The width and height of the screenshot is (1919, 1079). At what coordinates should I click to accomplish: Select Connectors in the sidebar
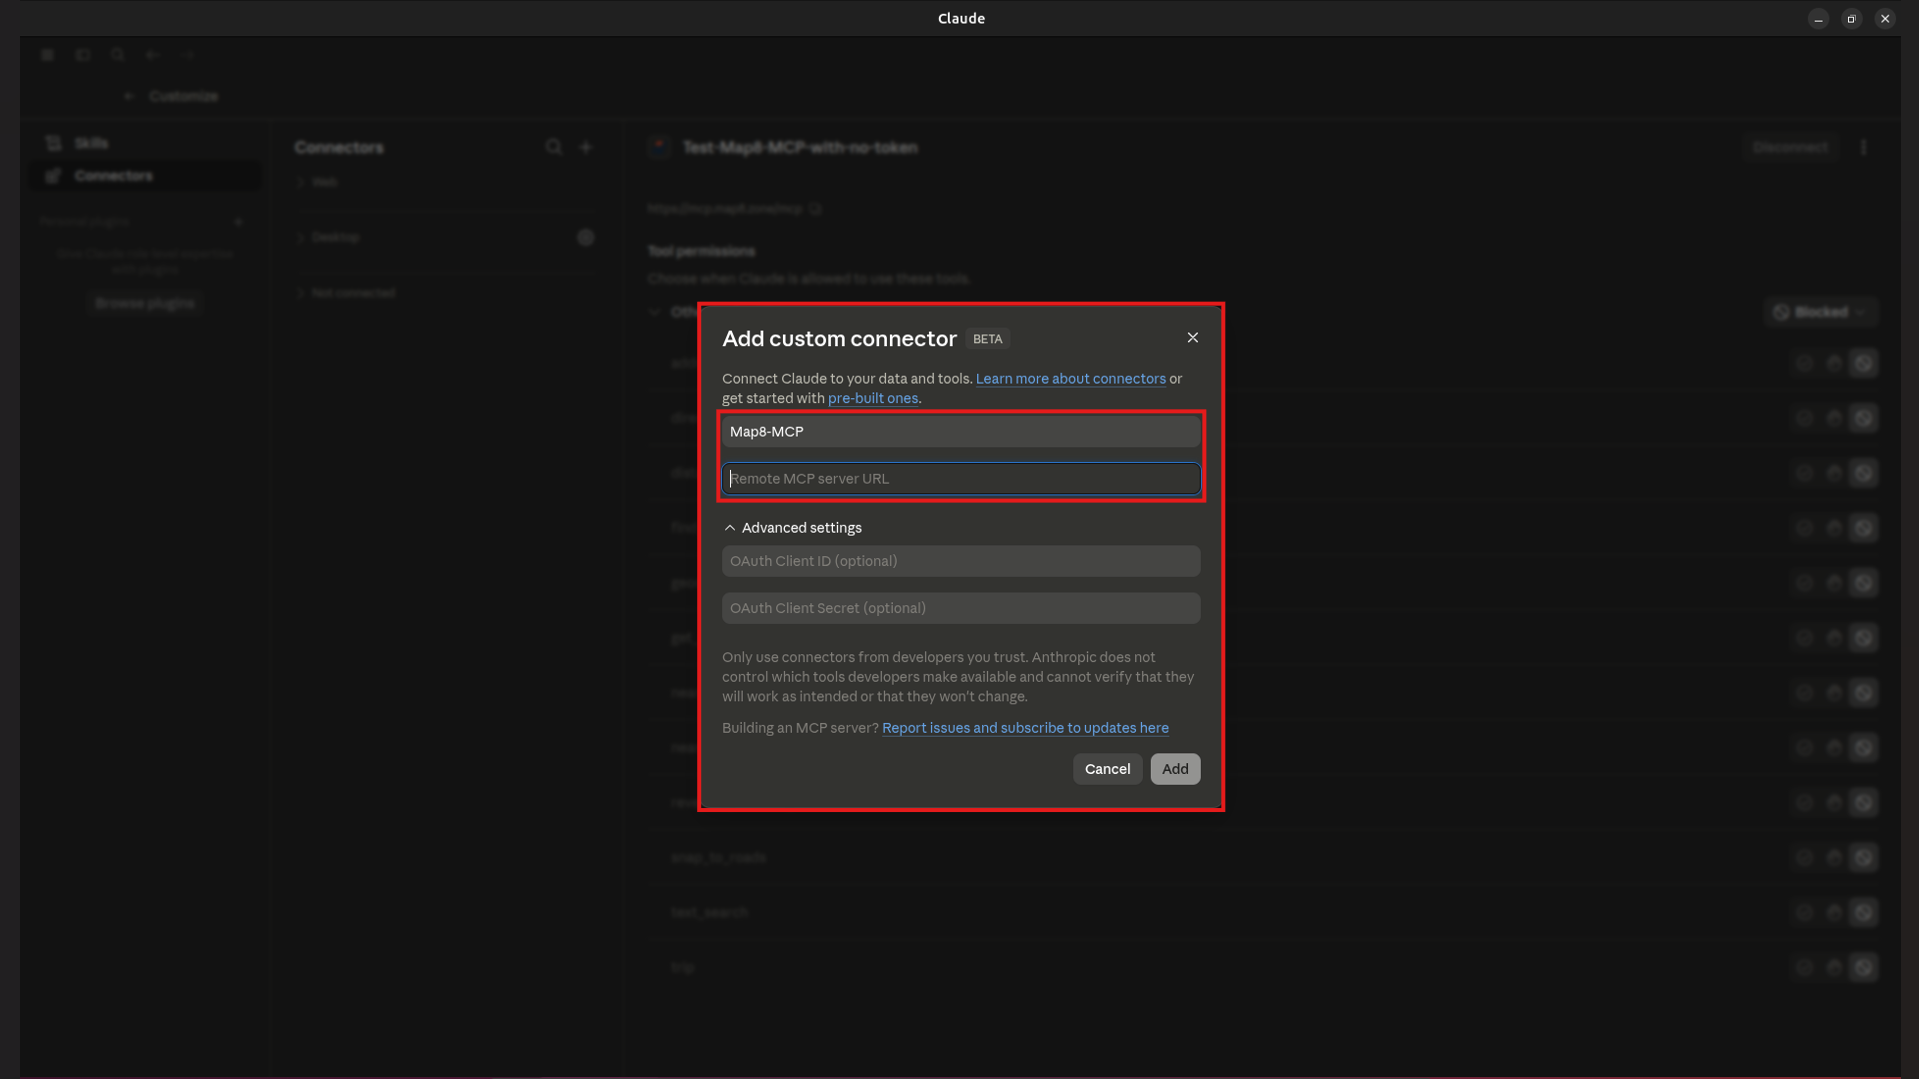(146, 176)
